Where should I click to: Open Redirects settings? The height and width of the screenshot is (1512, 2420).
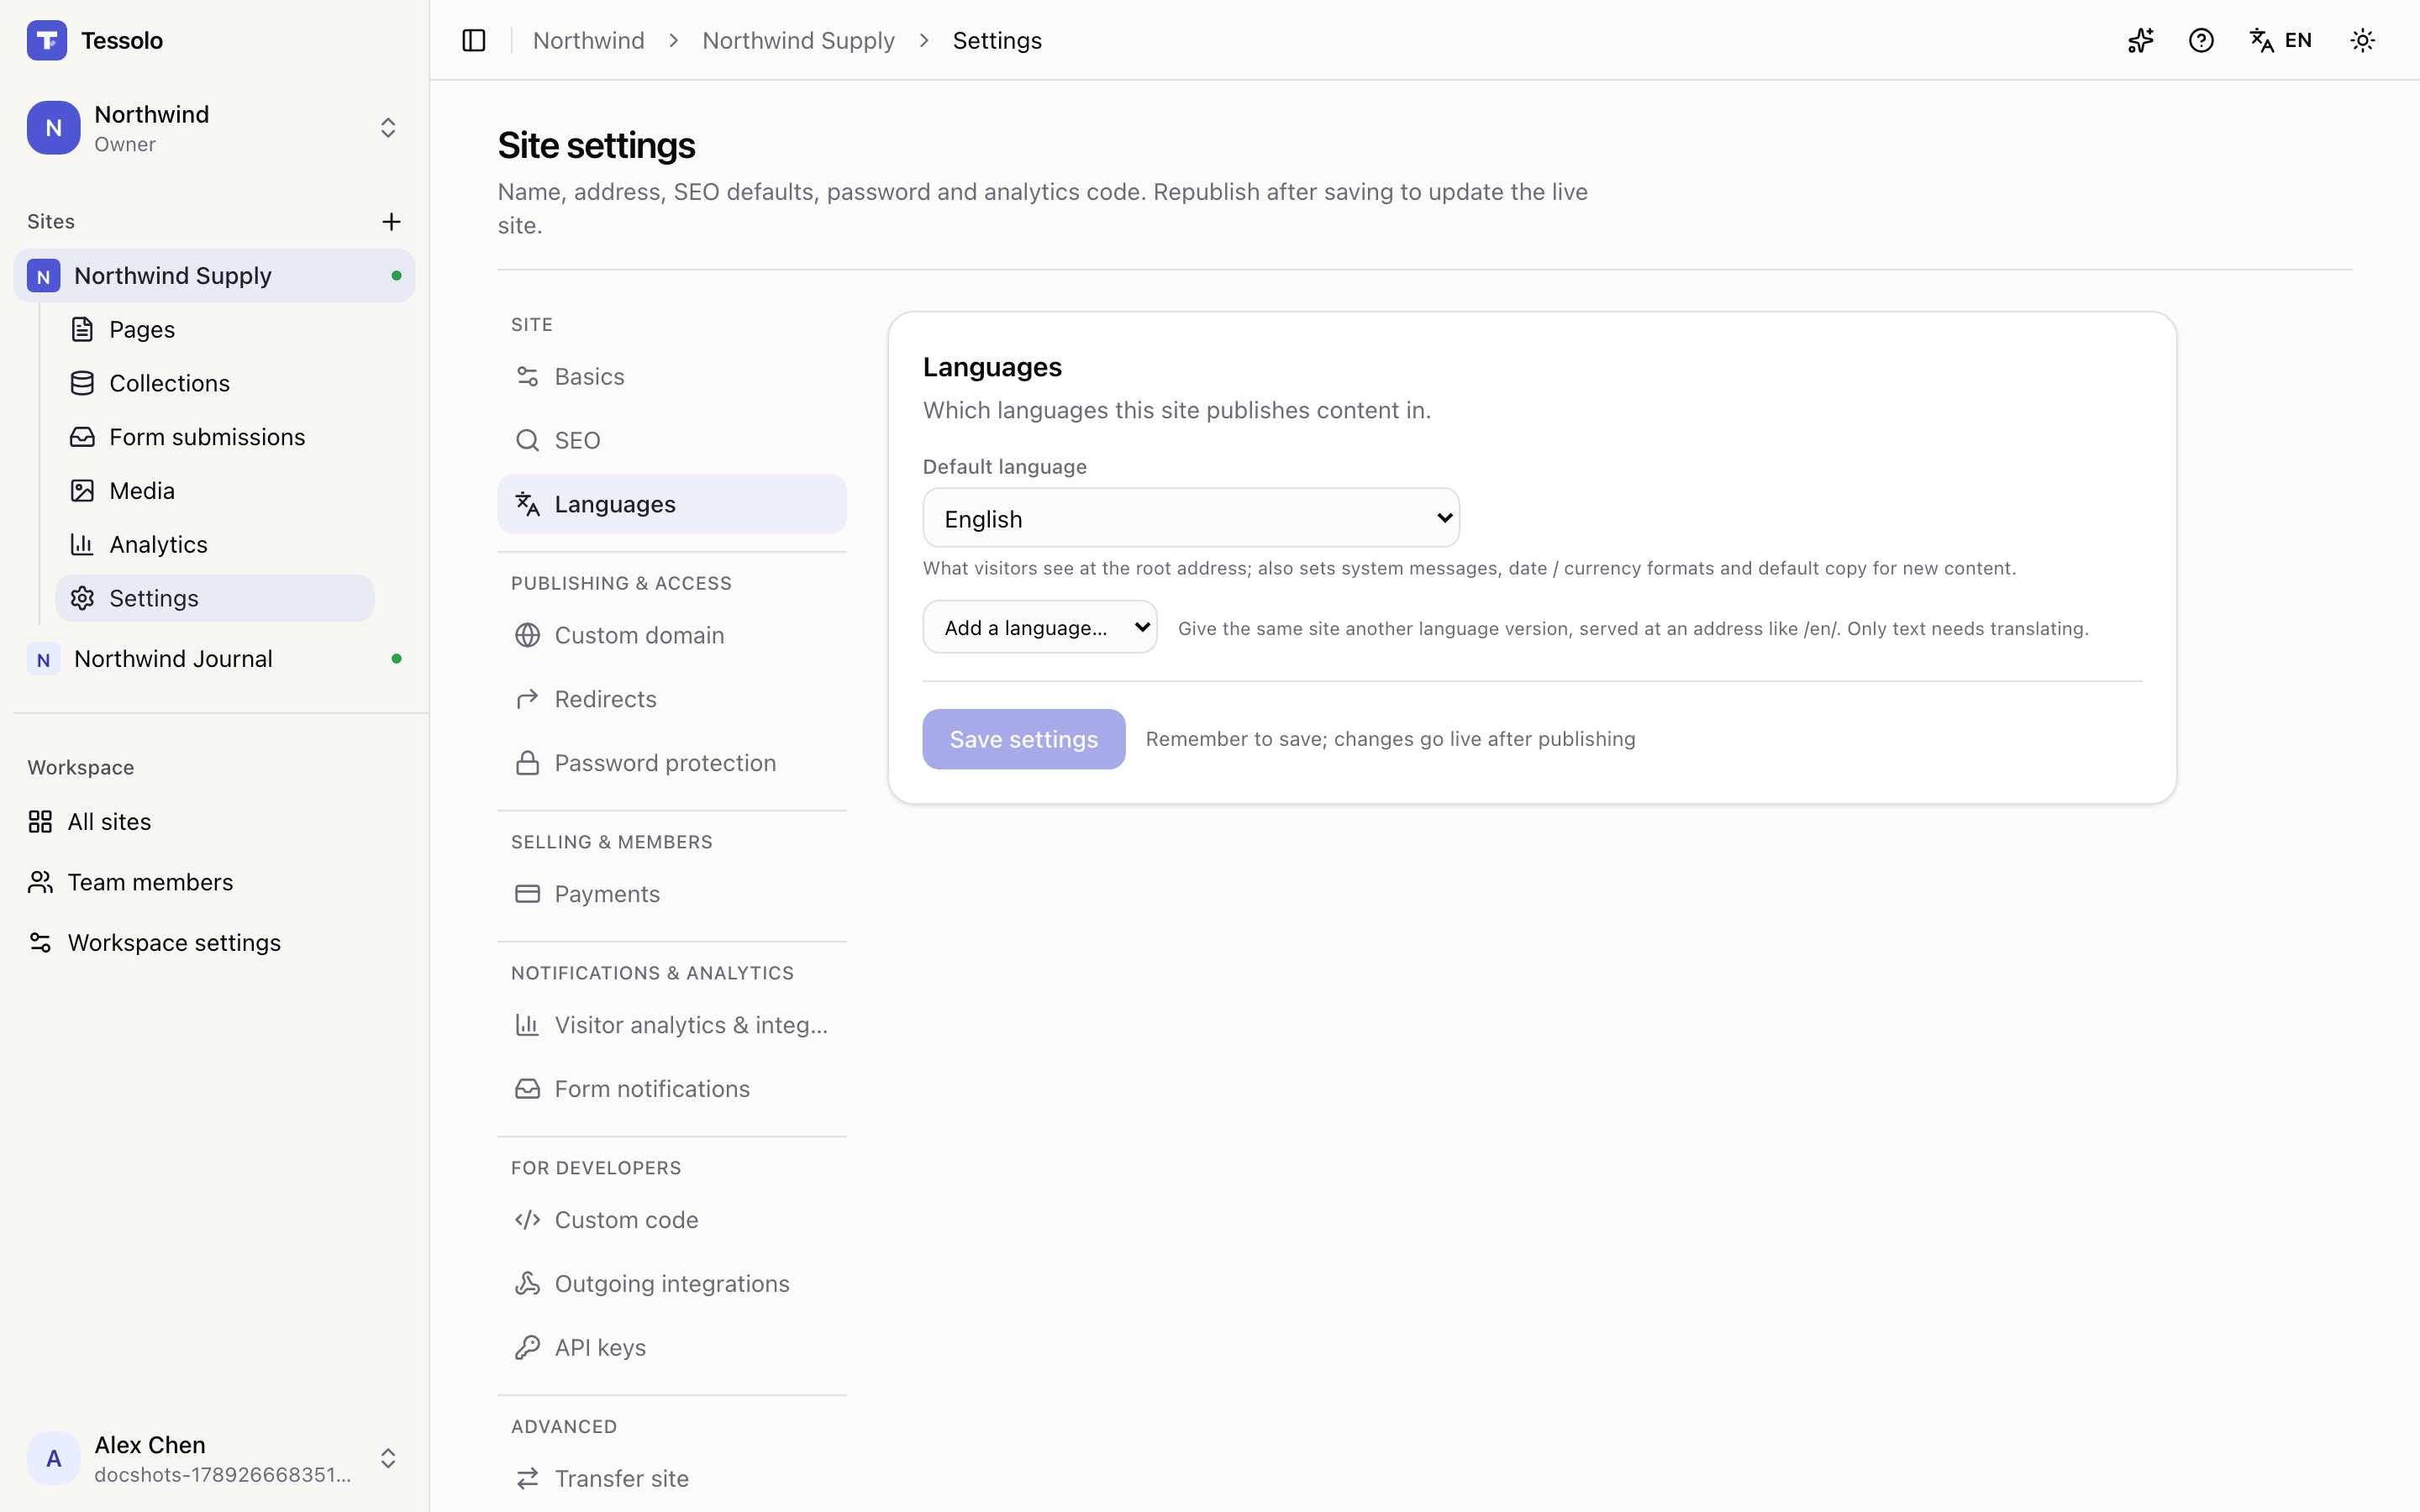coord(672,699)
